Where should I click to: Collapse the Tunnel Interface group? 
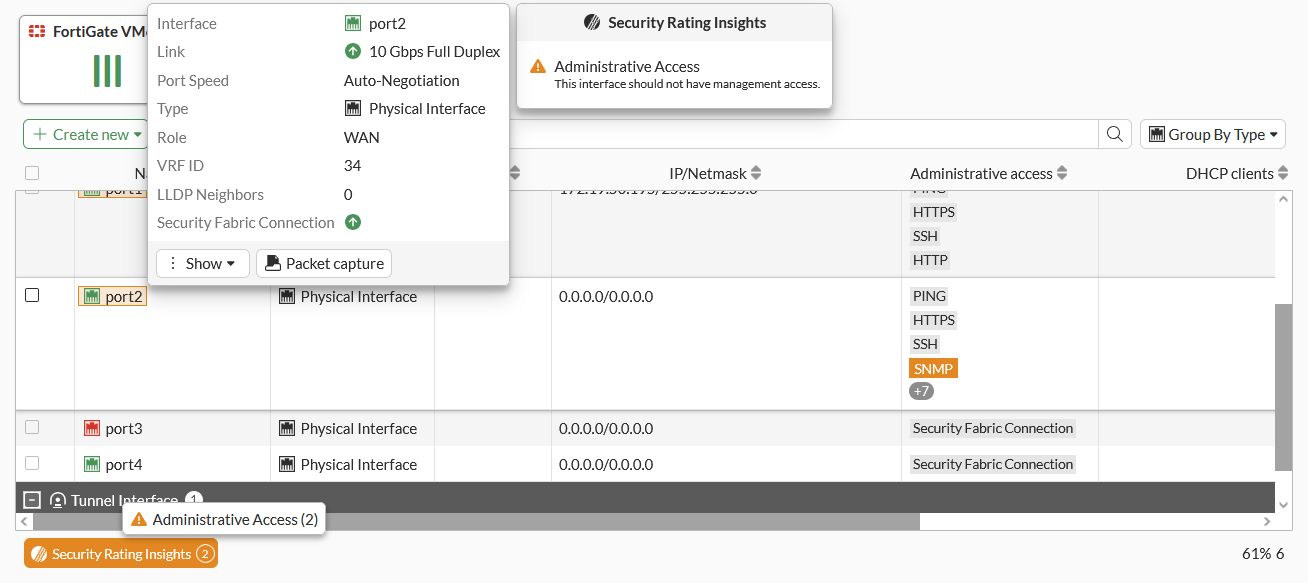click(x=32, y=500)
